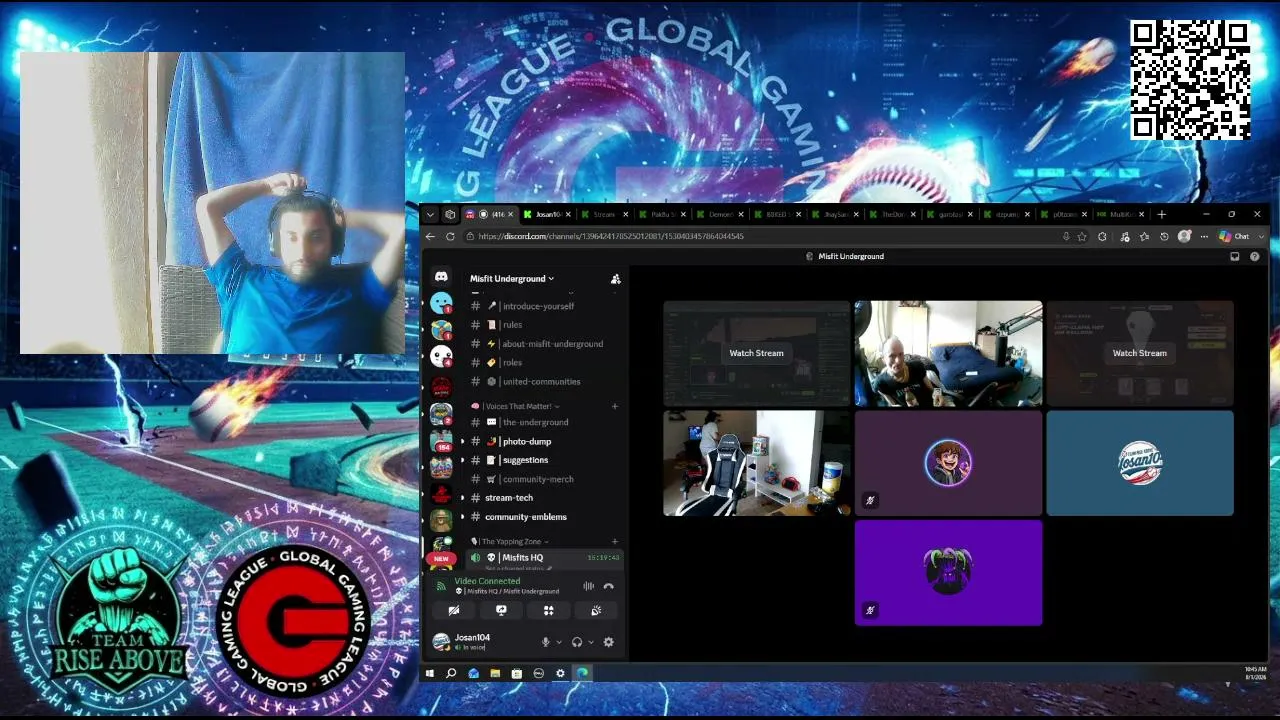Select the bald man's webcam tile
Screen dimensions: 1280x720
pyautogui.click(x=948, y=354)
